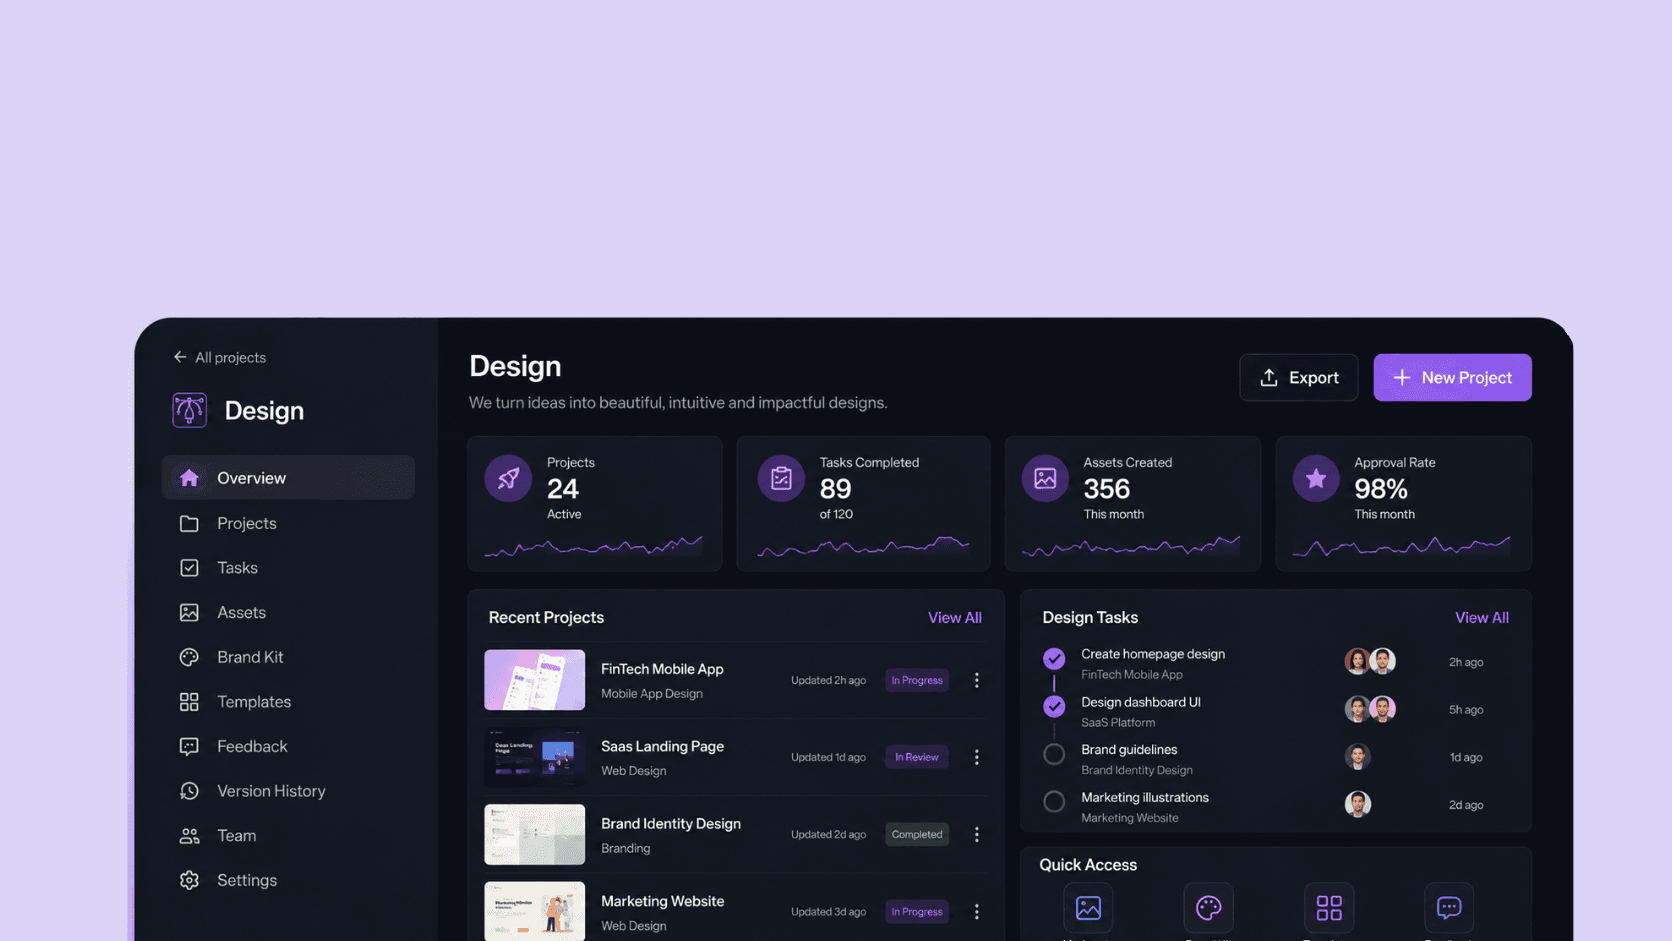Click the people icon beside Team
This screenshot has width=1672, height=941.
coord(189,835)
